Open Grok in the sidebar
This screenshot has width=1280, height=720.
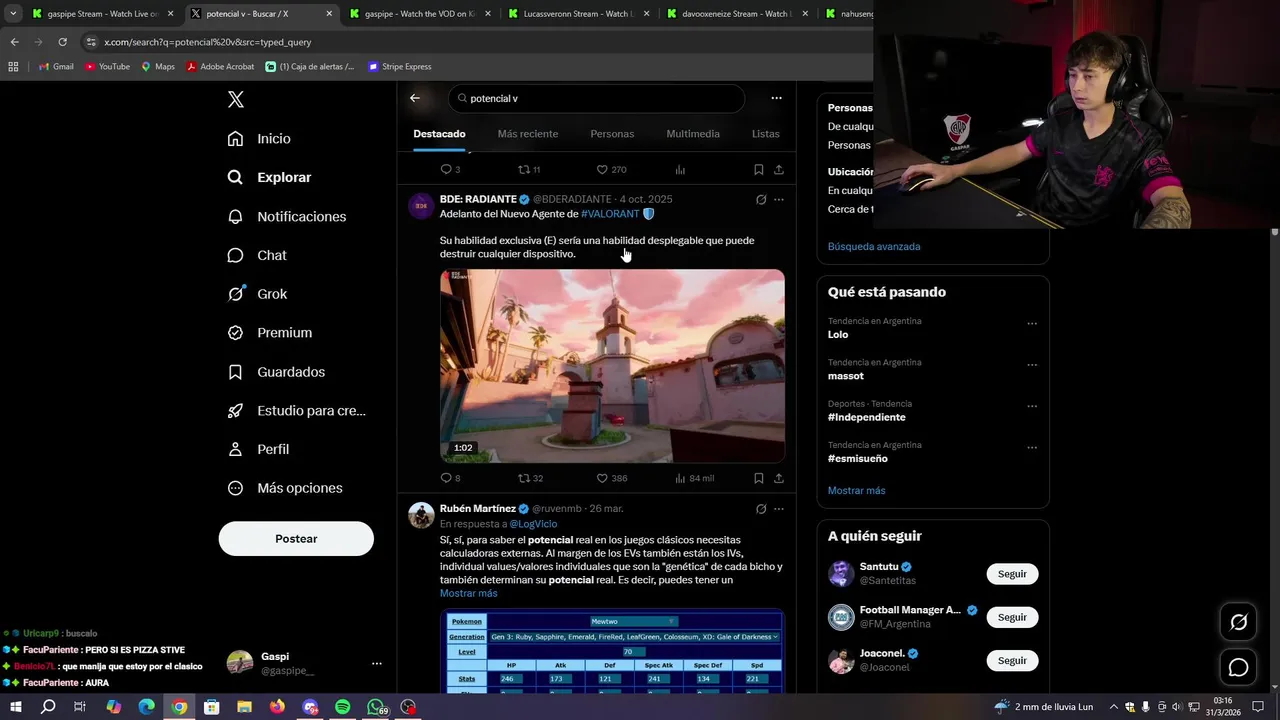[257, 294]
